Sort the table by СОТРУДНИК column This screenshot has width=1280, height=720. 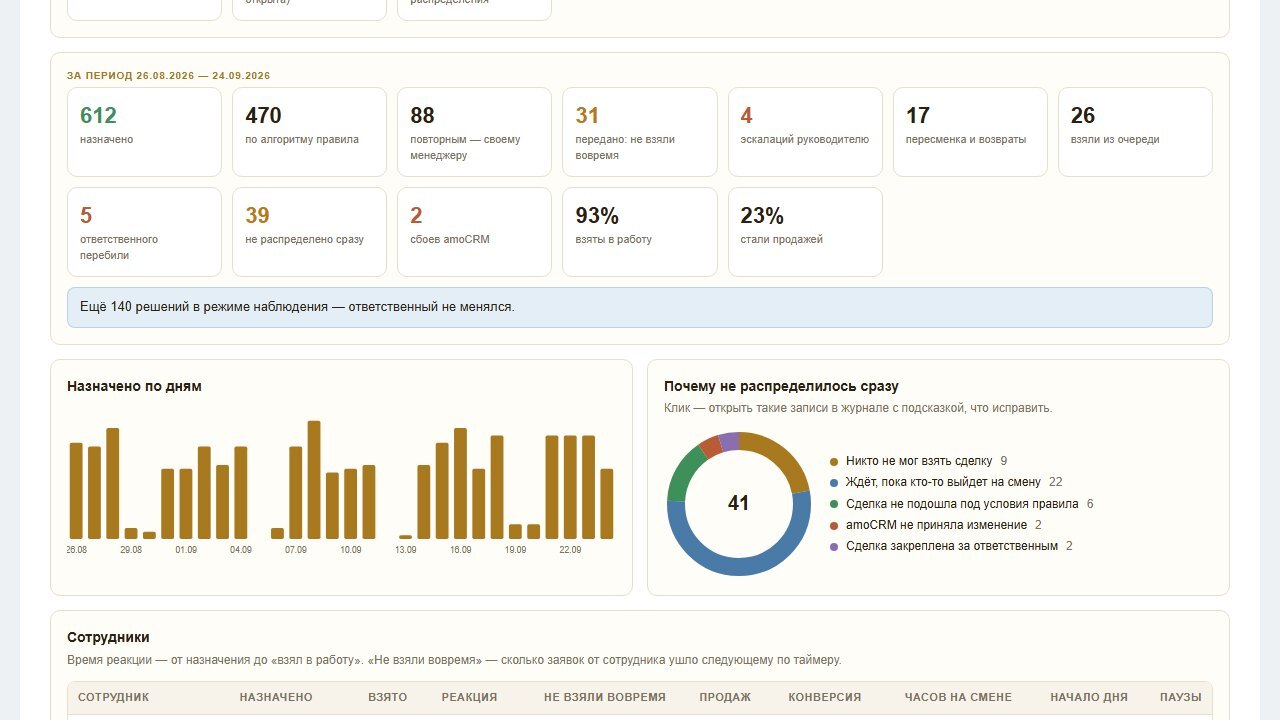point(114,697)
